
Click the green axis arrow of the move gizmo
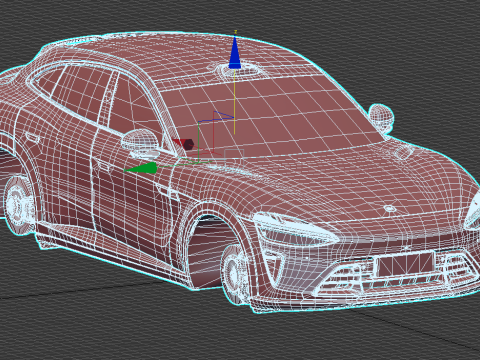click(141, 168)
